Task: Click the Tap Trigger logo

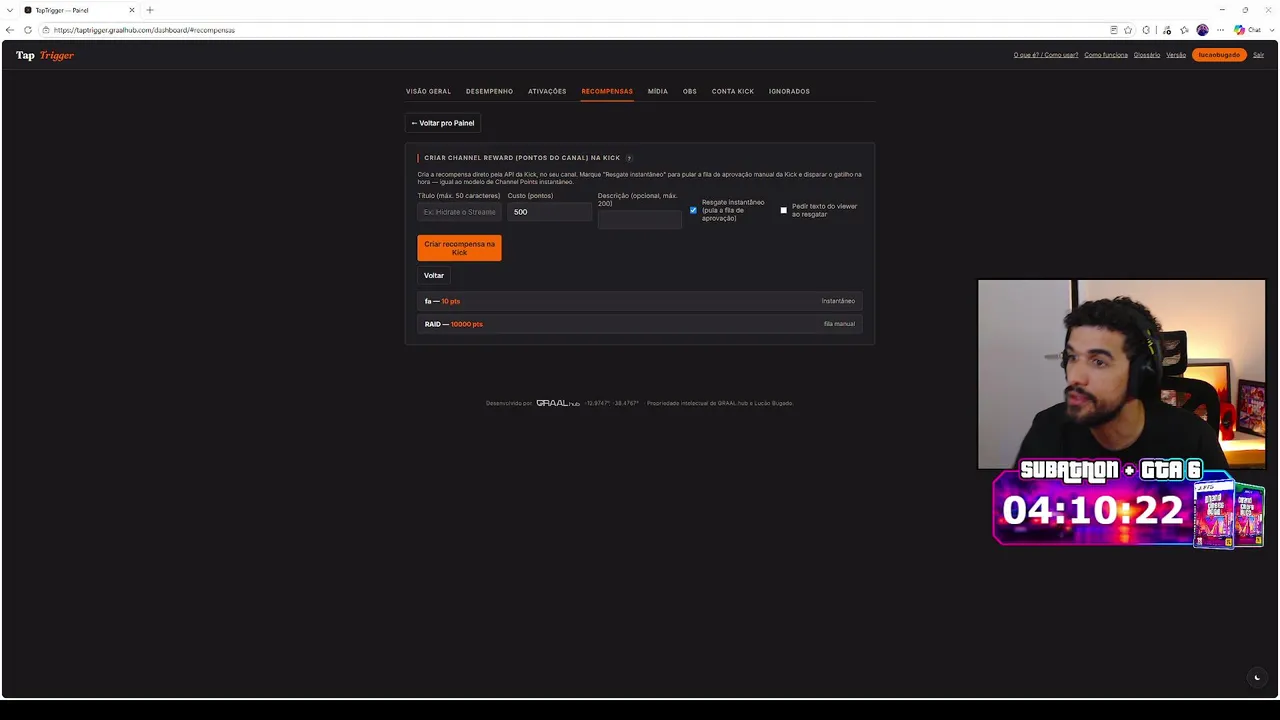Action: (x=45, y=55)
